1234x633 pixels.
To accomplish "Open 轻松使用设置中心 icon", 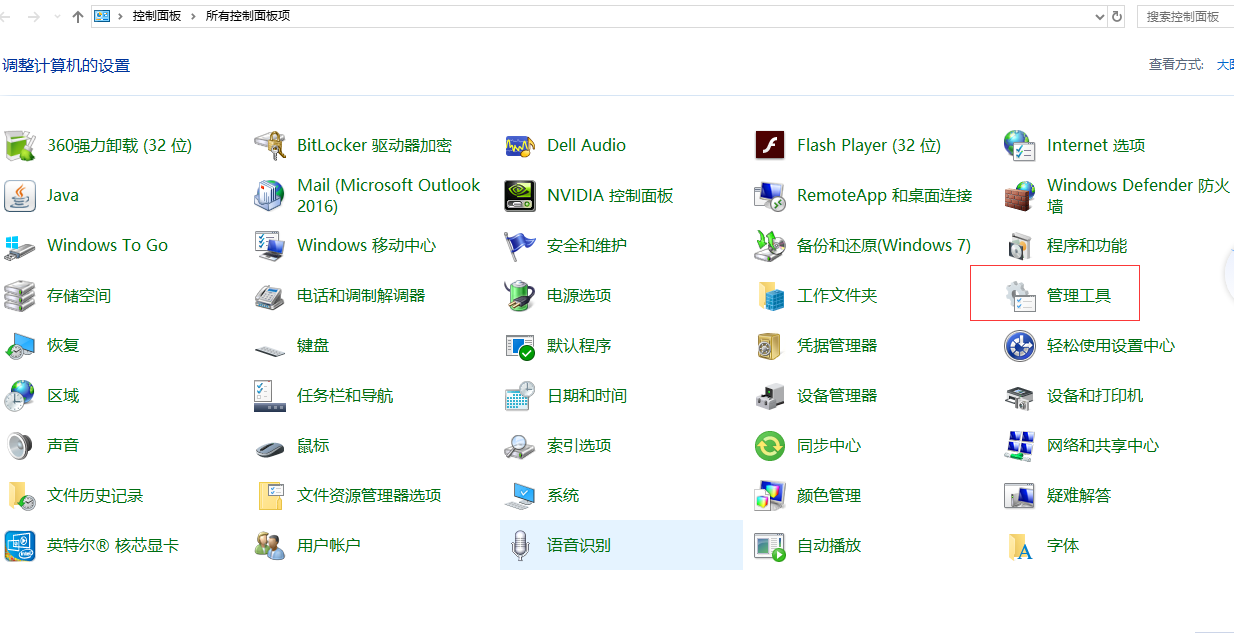I will (x=1020, y=345).
